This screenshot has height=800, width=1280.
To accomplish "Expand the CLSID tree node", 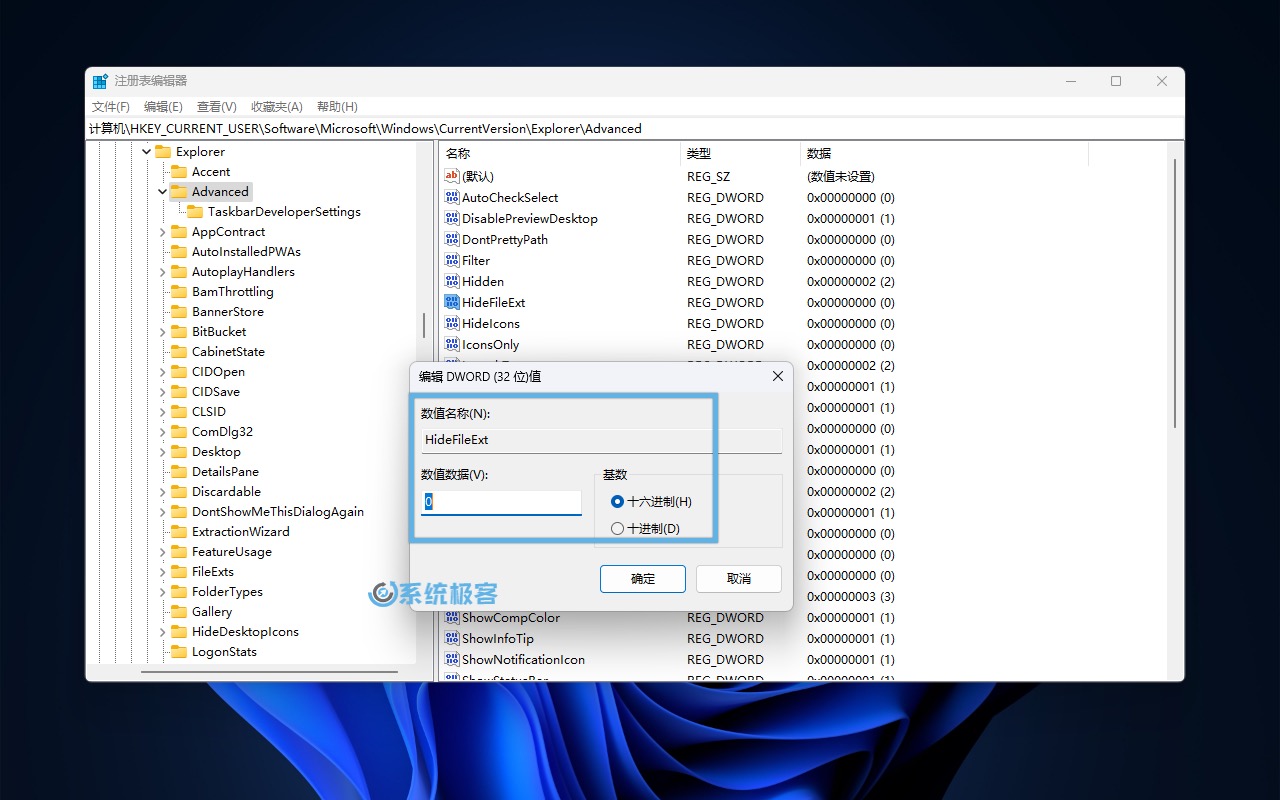I will point(162,412).
